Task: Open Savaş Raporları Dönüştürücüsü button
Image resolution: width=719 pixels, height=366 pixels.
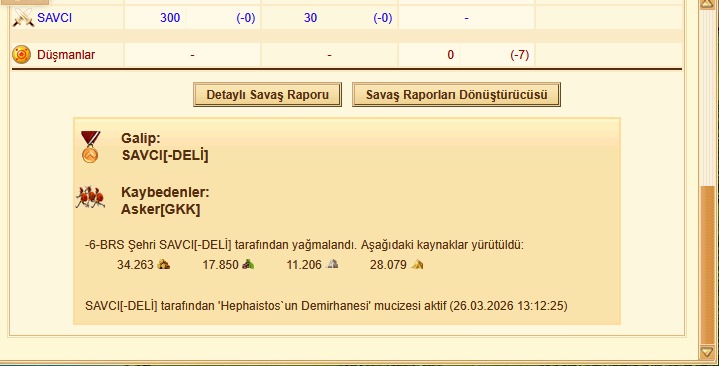Action: (456, 95)
